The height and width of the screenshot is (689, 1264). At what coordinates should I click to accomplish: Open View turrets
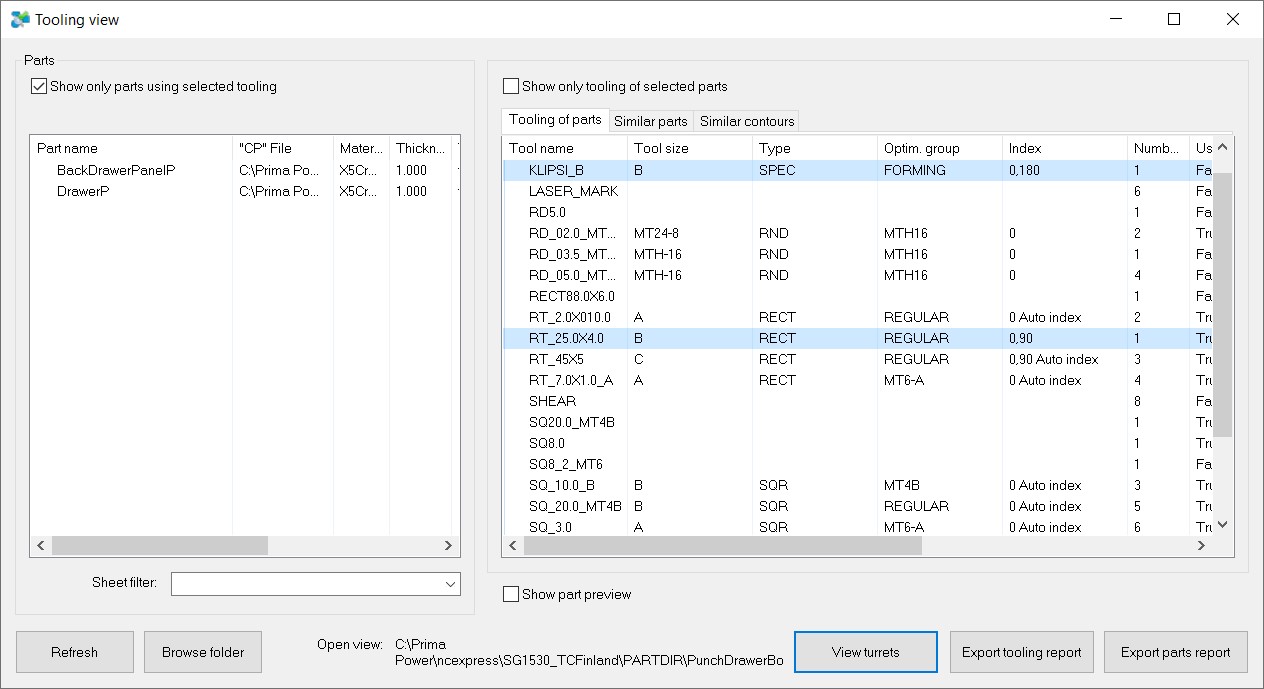[865, 652]
